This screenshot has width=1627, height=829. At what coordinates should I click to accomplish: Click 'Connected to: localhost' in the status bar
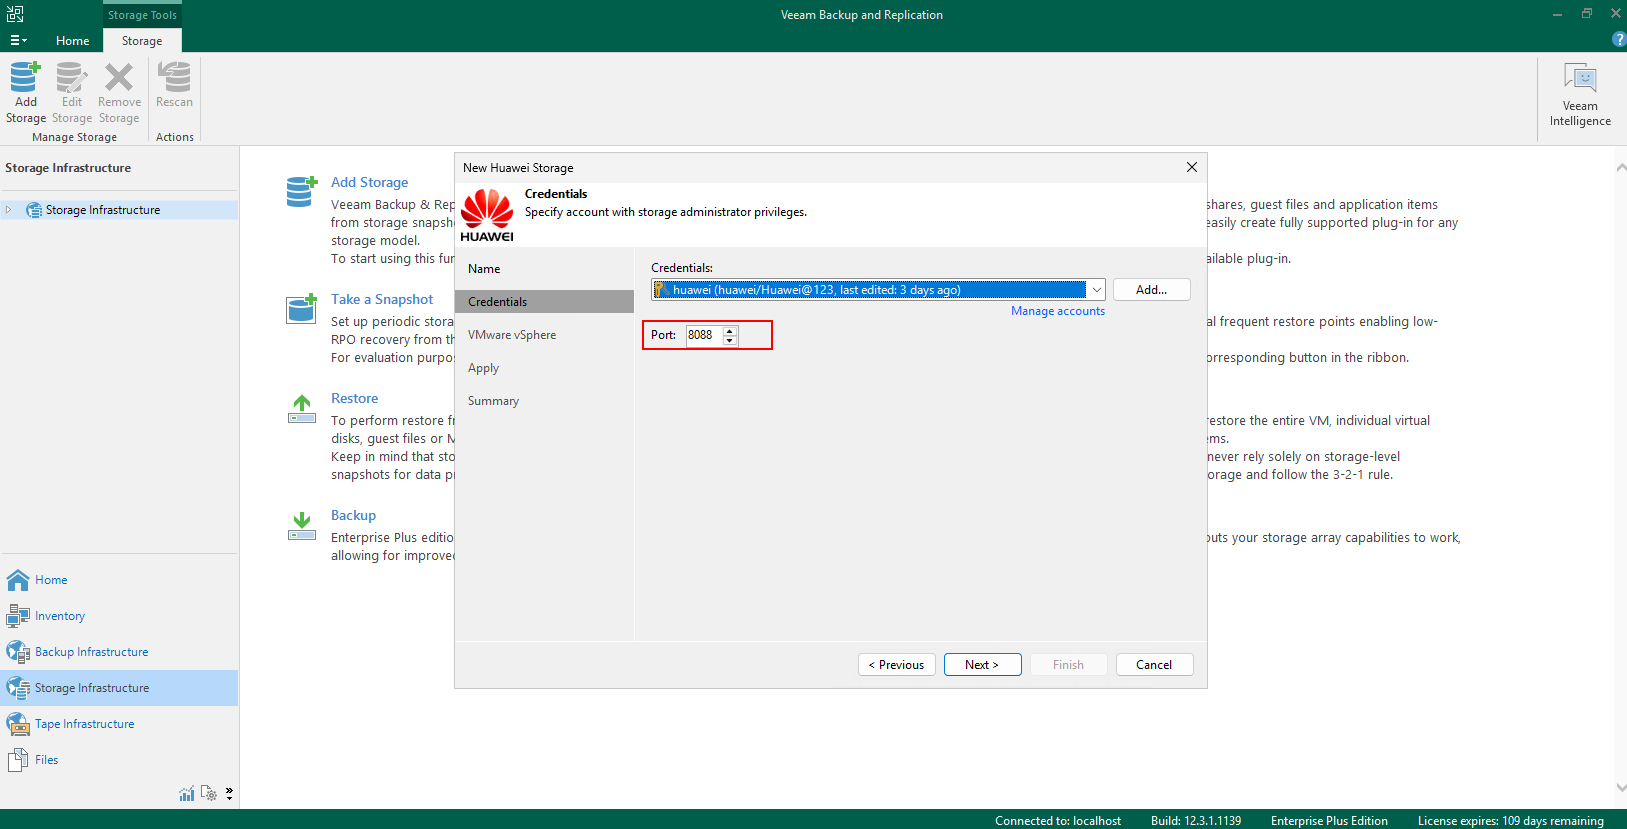tap(1058, 821)
